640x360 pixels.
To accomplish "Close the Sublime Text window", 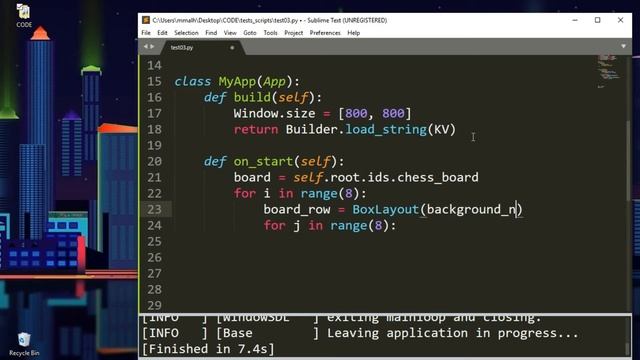I will point(620,20).
